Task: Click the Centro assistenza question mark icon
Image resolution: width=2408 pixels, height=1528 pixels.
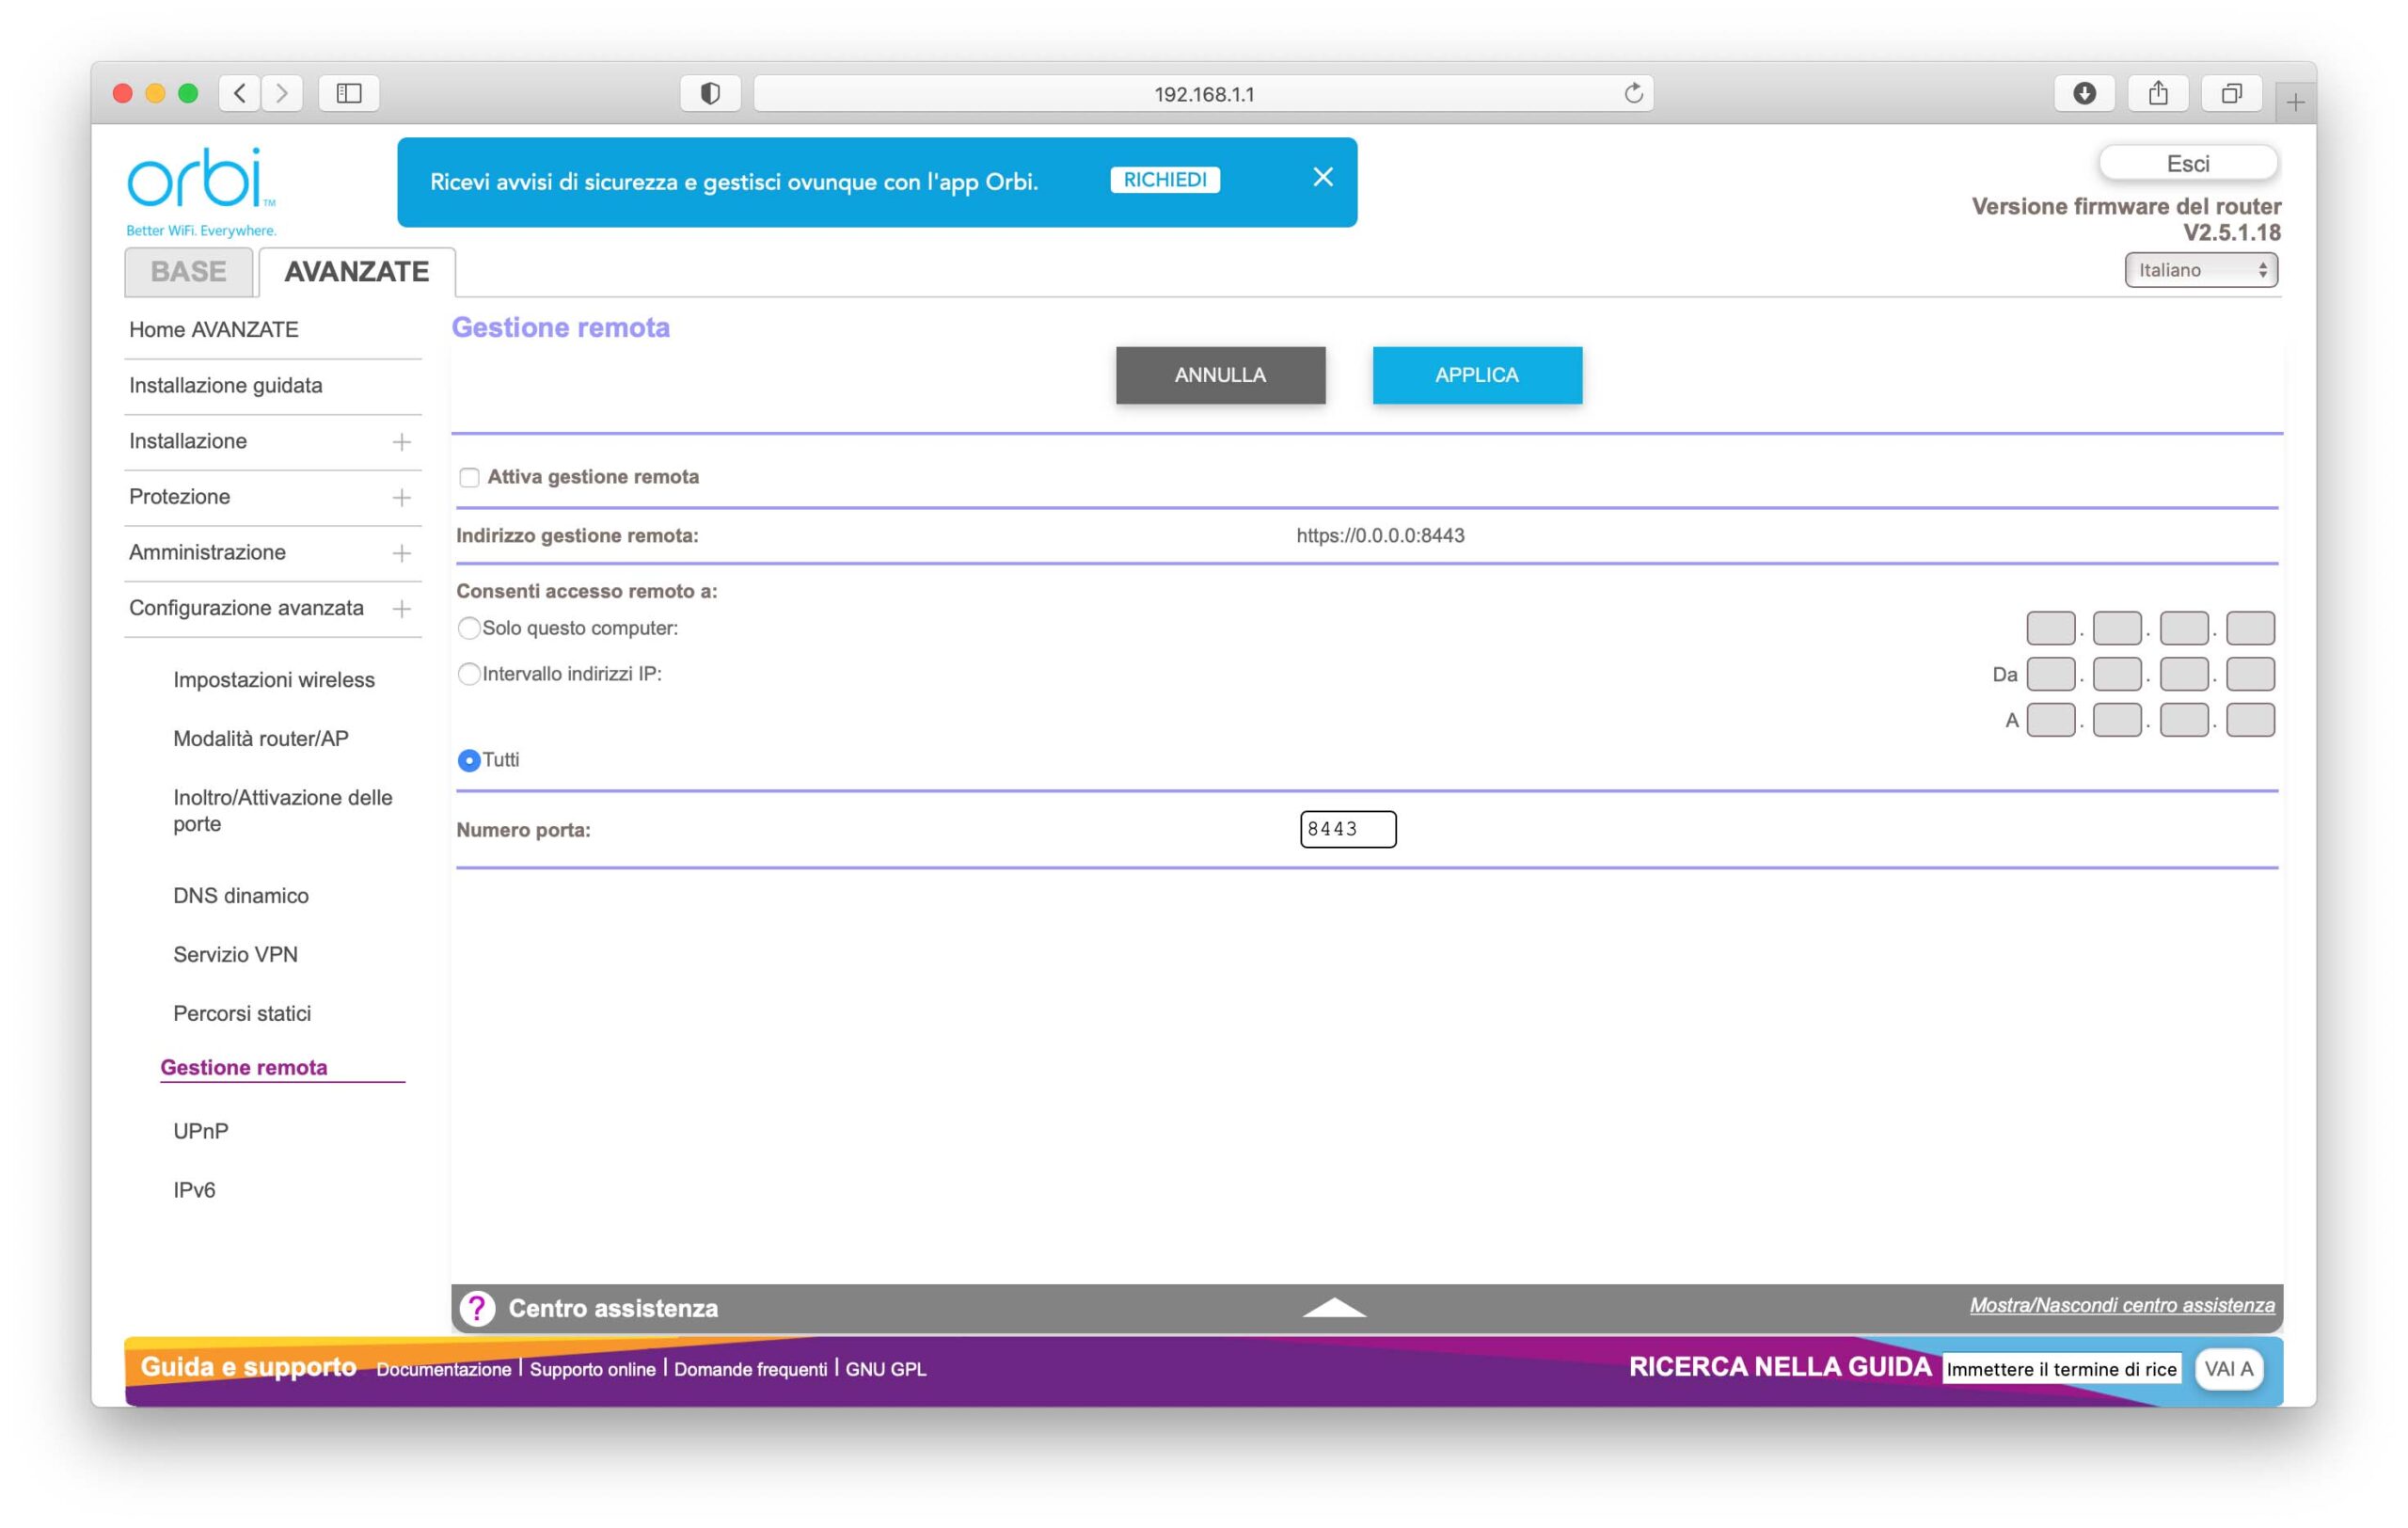Action: tap(477, 1308)
